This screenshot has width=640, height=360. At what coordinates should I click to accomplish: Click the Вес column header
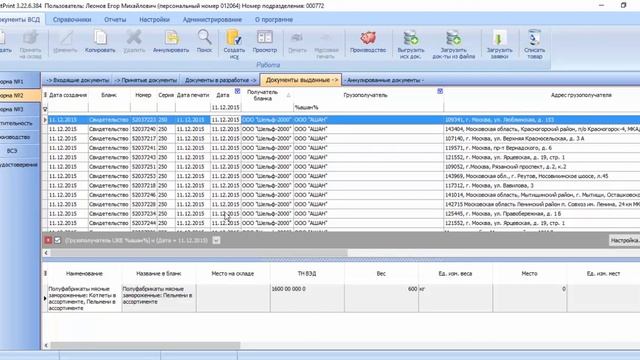(381, 273)
